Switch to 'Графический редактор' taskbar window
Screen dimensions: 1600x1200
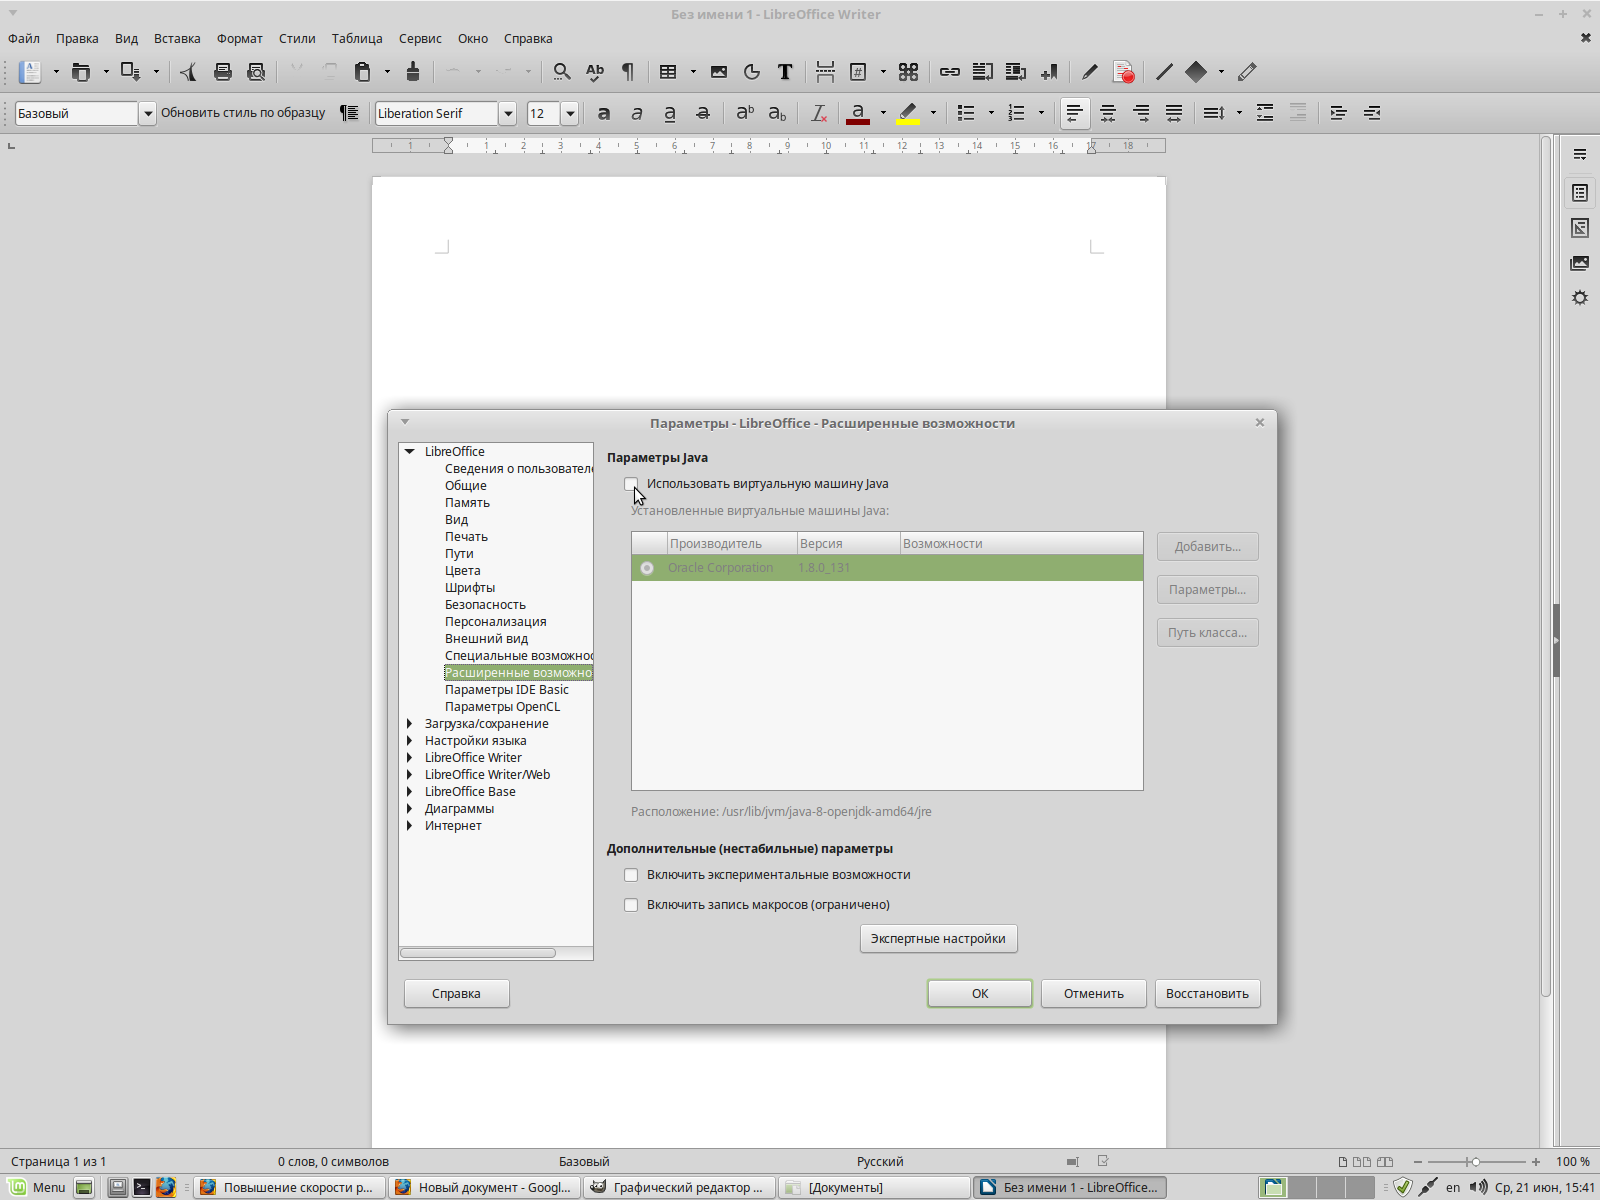click(680, 1187)
